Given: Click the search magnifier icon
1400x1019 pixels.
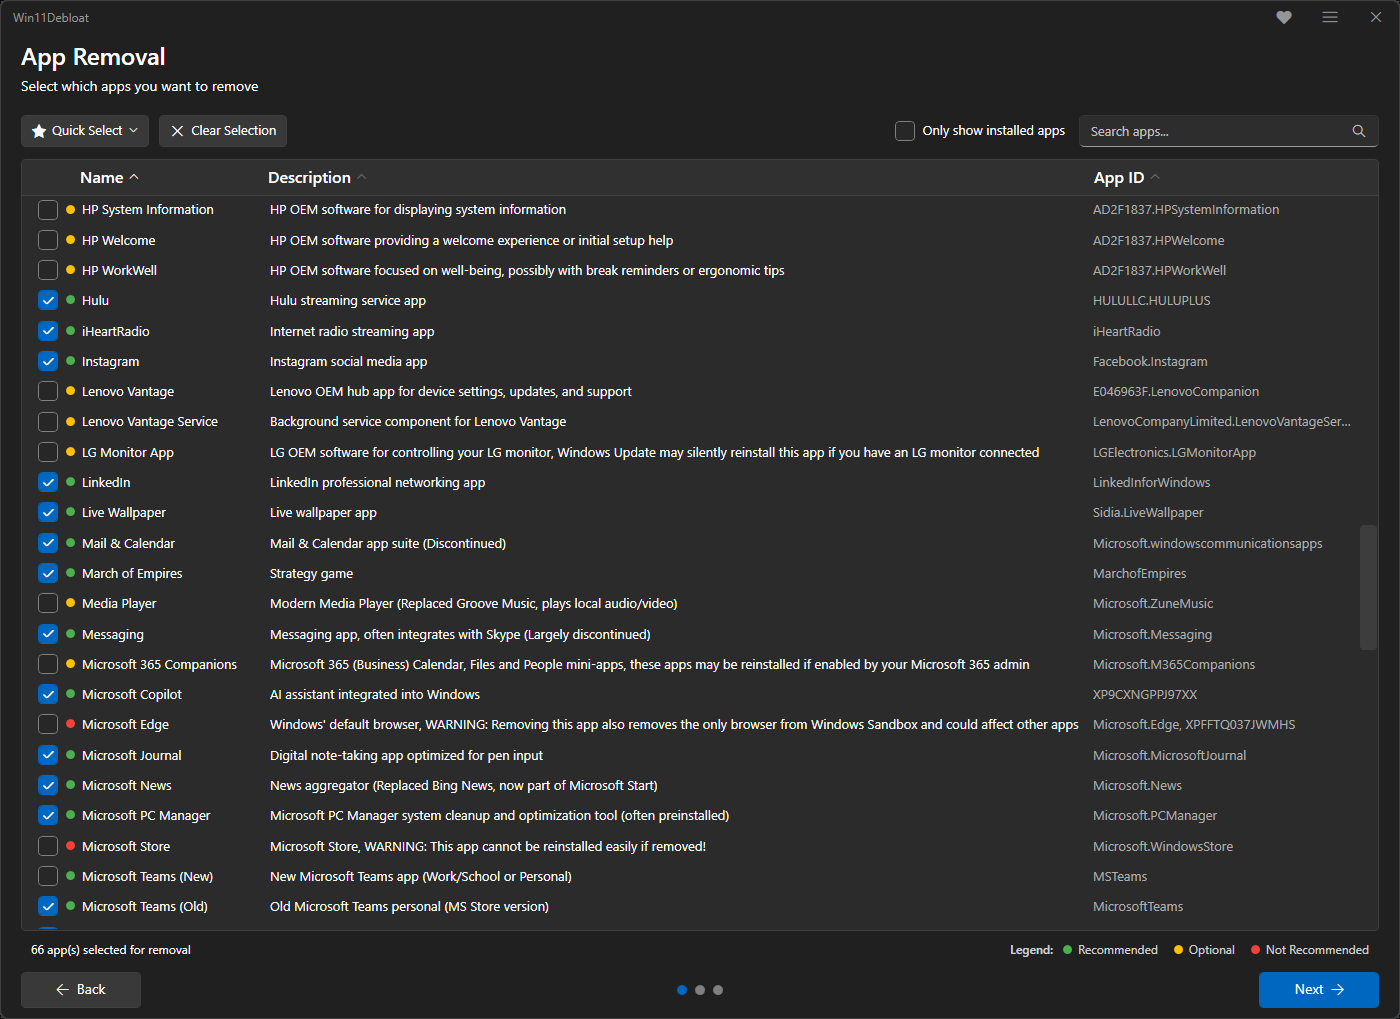Looking at the screenshot, I should click(1359, 131).
